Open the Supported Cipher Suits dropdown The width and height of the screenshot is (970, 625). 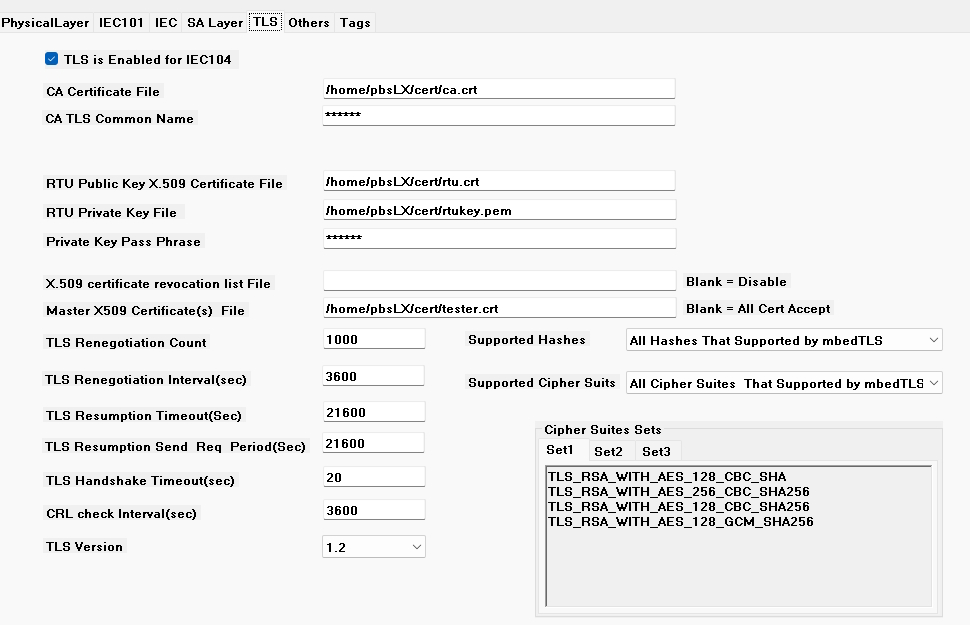782,383
